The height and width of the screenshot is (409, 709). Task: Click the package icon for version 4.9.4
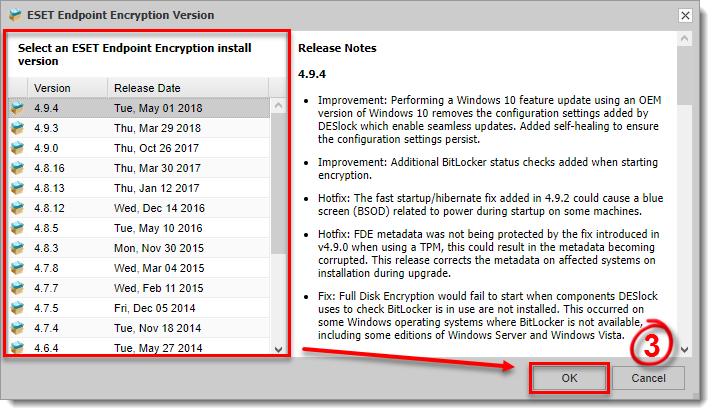tap(18, 108)
